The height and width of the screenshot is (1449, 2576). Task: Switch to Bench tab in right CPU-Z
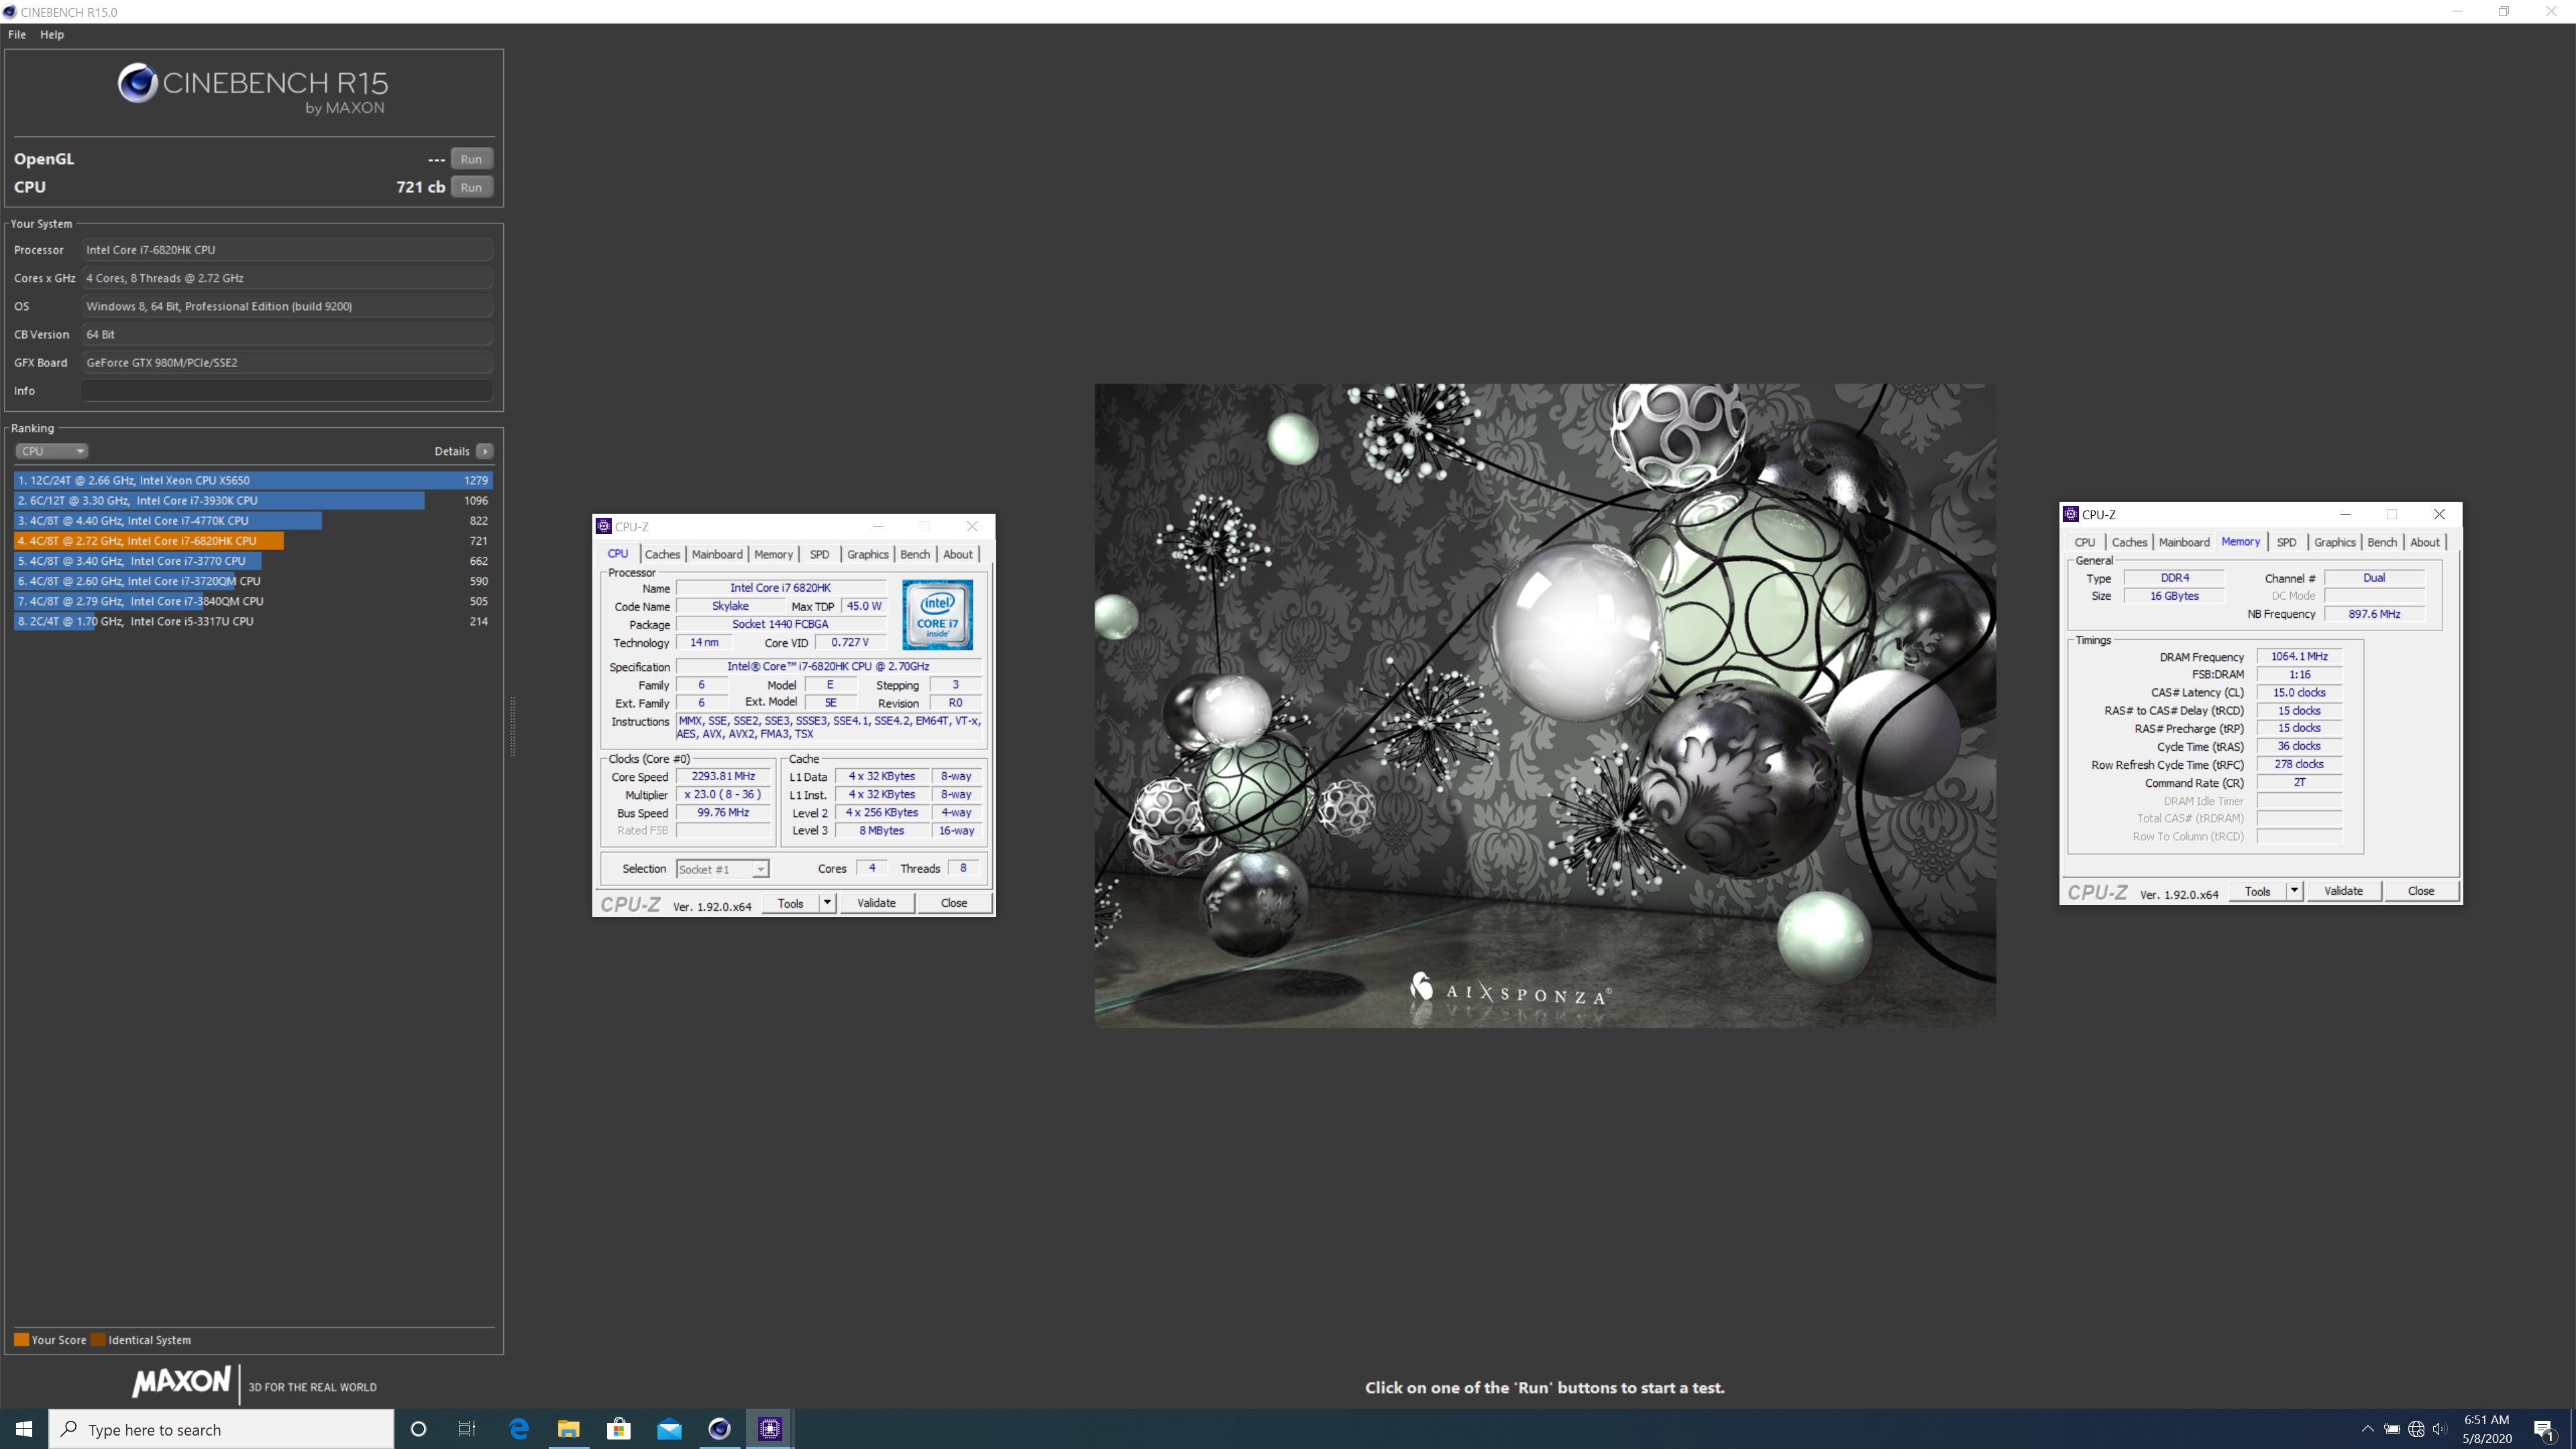coord(2382,542)
